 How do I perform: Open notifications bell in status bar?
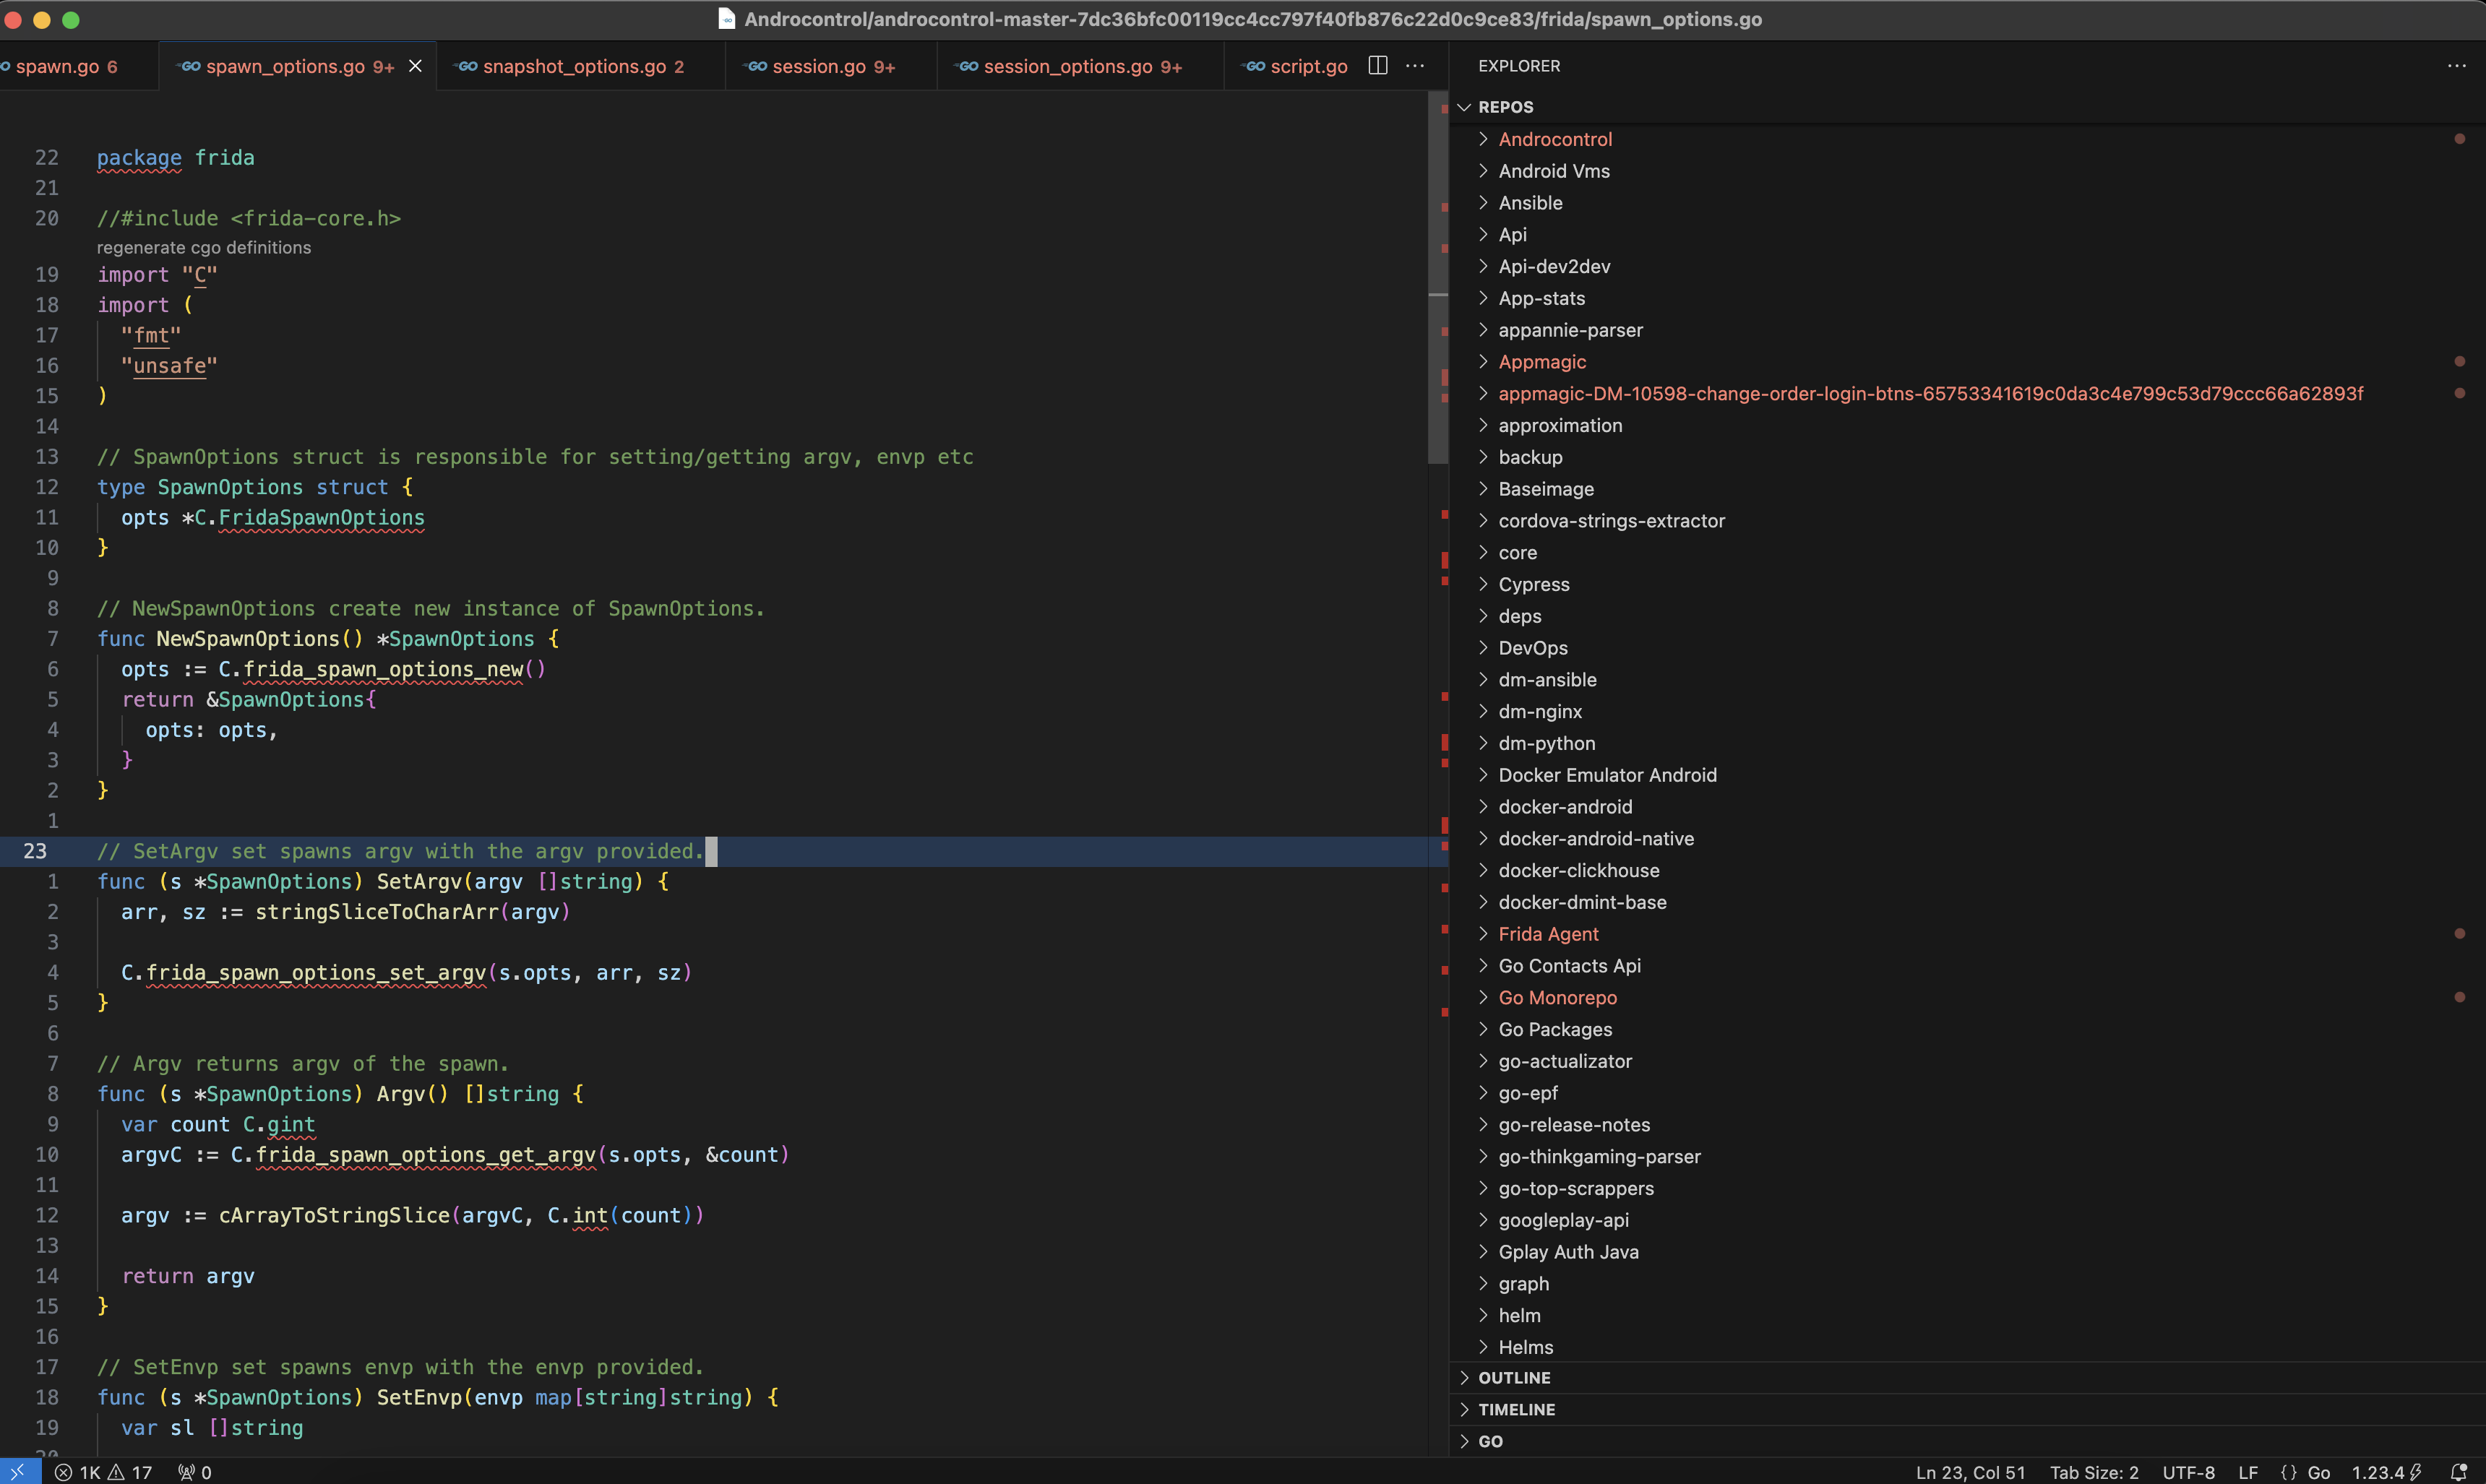(2459, 1472)
